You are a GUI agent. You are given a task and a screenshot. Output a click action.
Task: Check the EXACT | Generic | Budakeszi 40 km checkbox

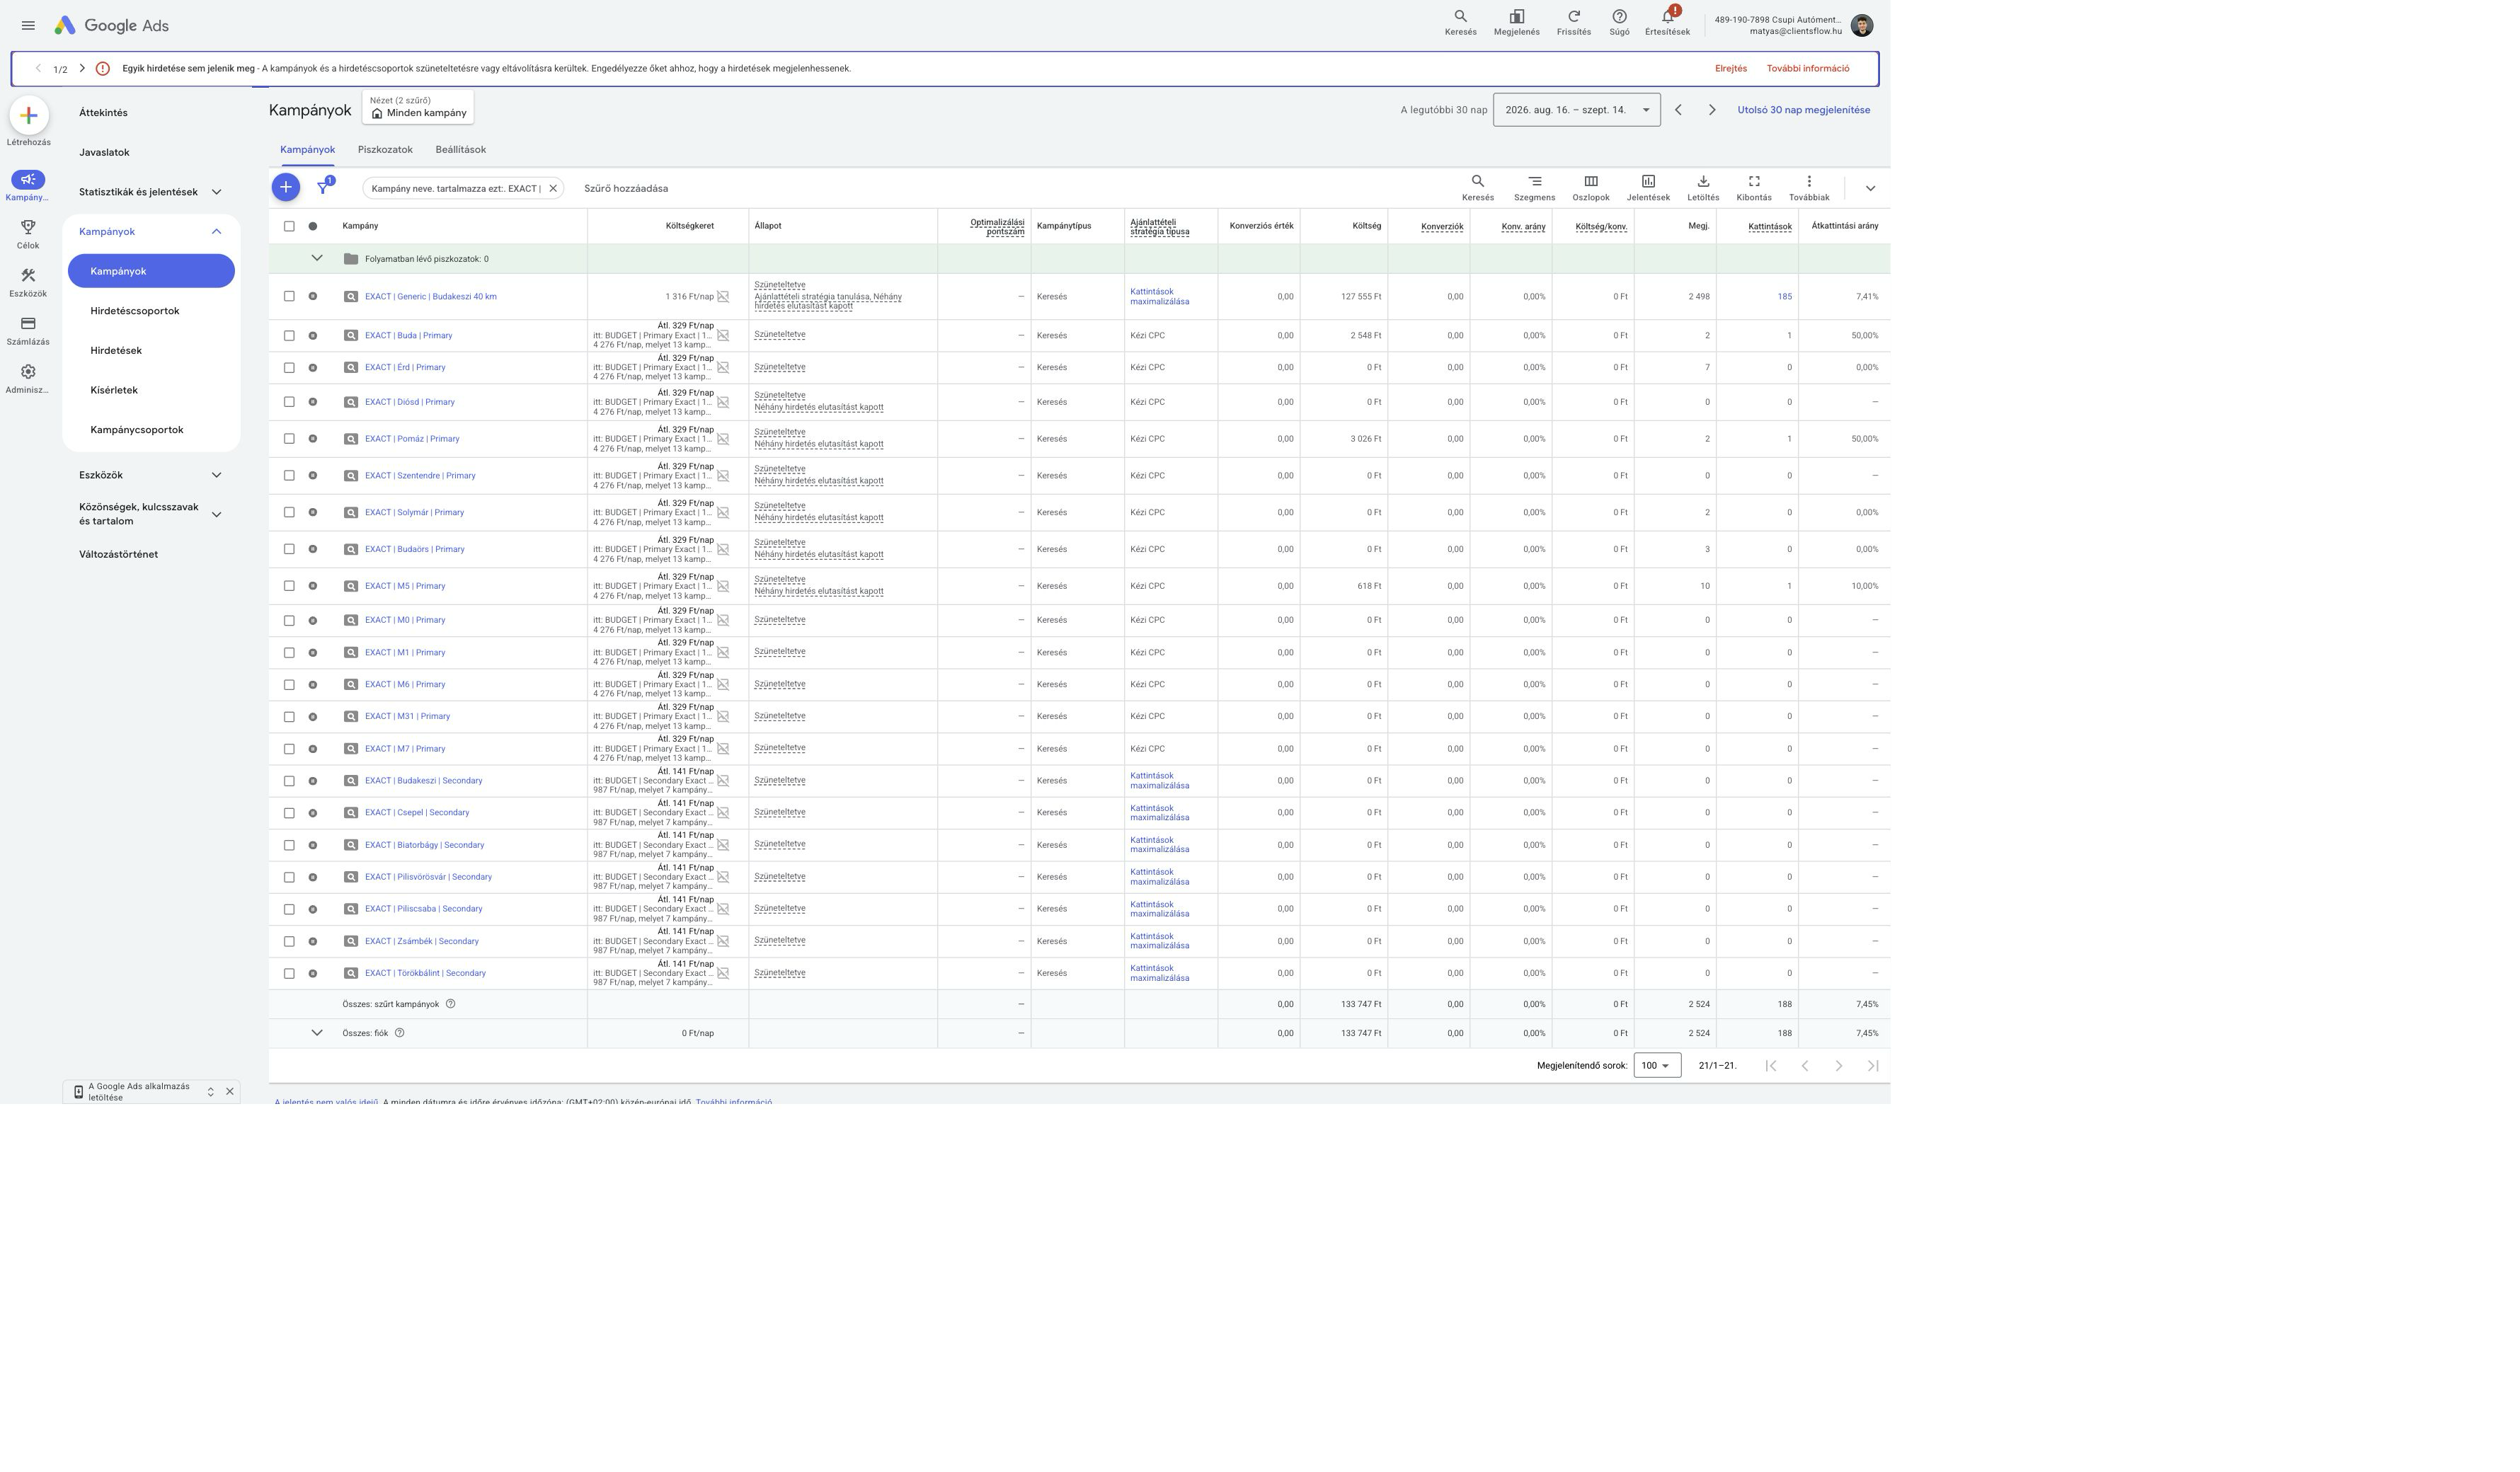289,296
